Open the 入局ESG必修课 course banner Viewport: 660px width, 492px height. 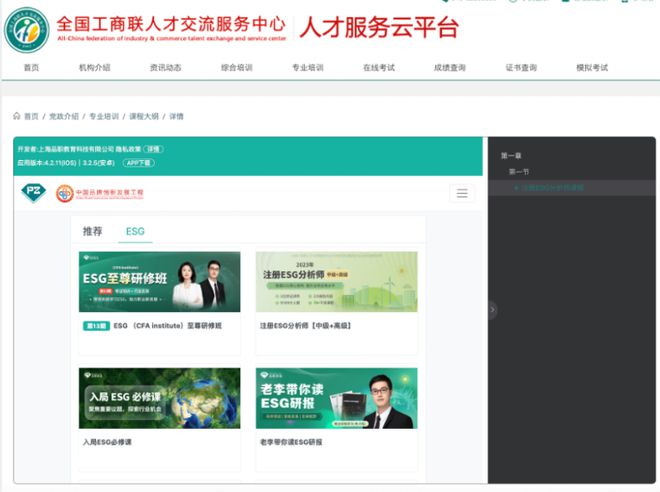tap(160, 398)
